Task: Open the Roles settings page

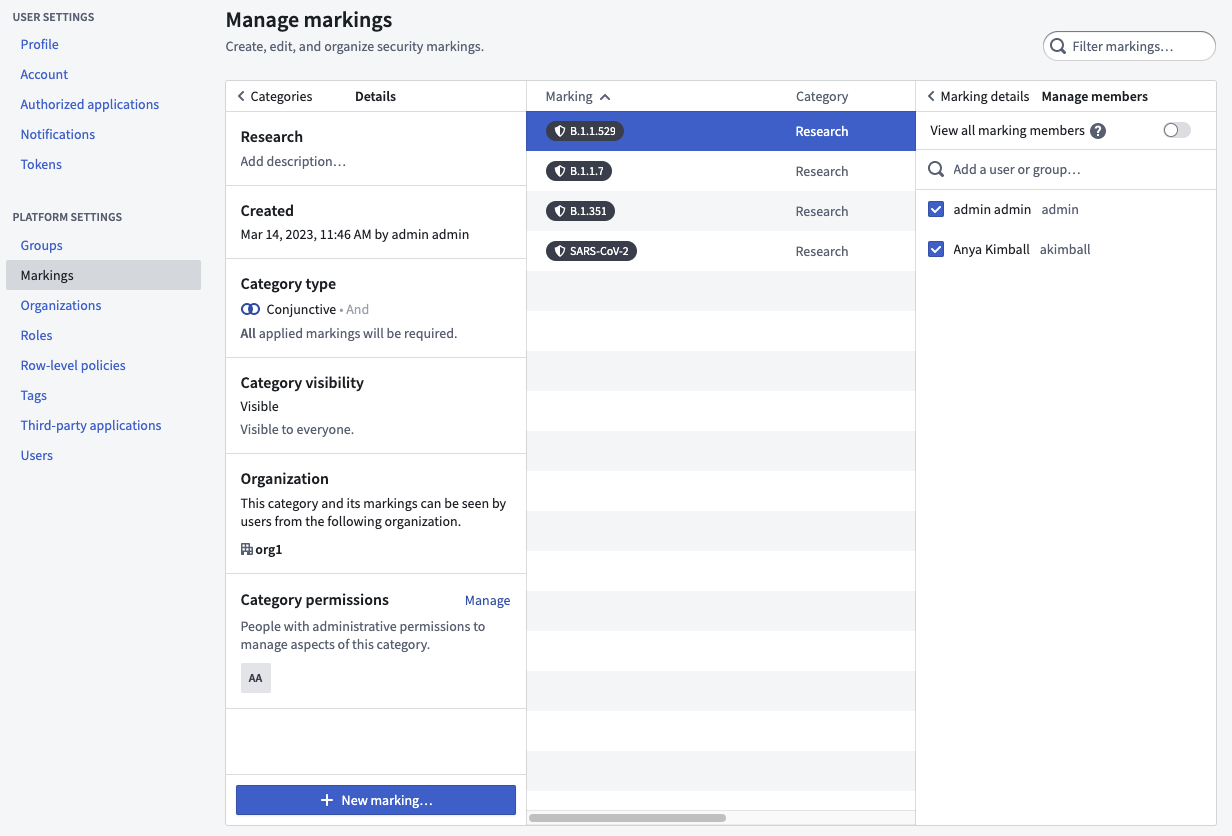Action: tap(37, 335)
